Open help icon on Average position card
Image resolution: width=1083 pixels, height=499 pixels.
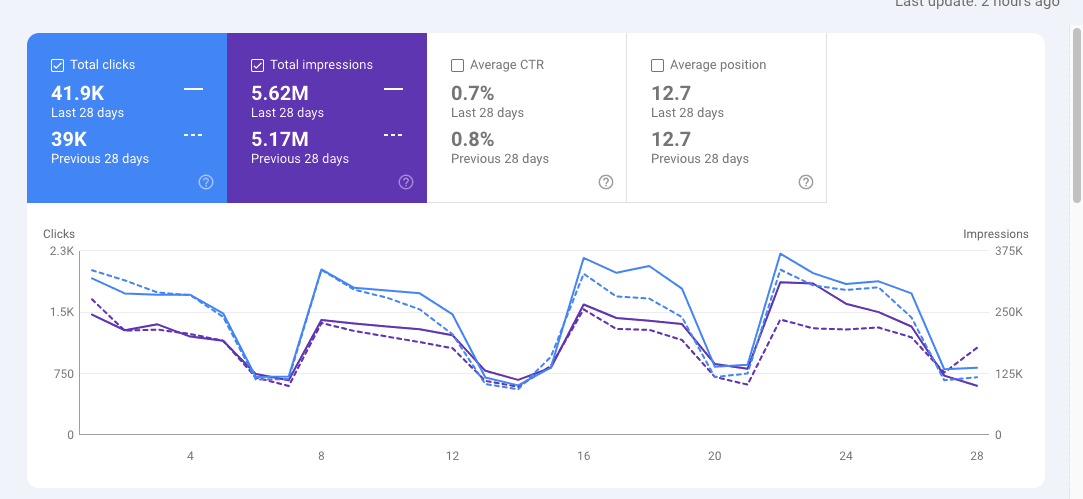[x=806, y=182]
